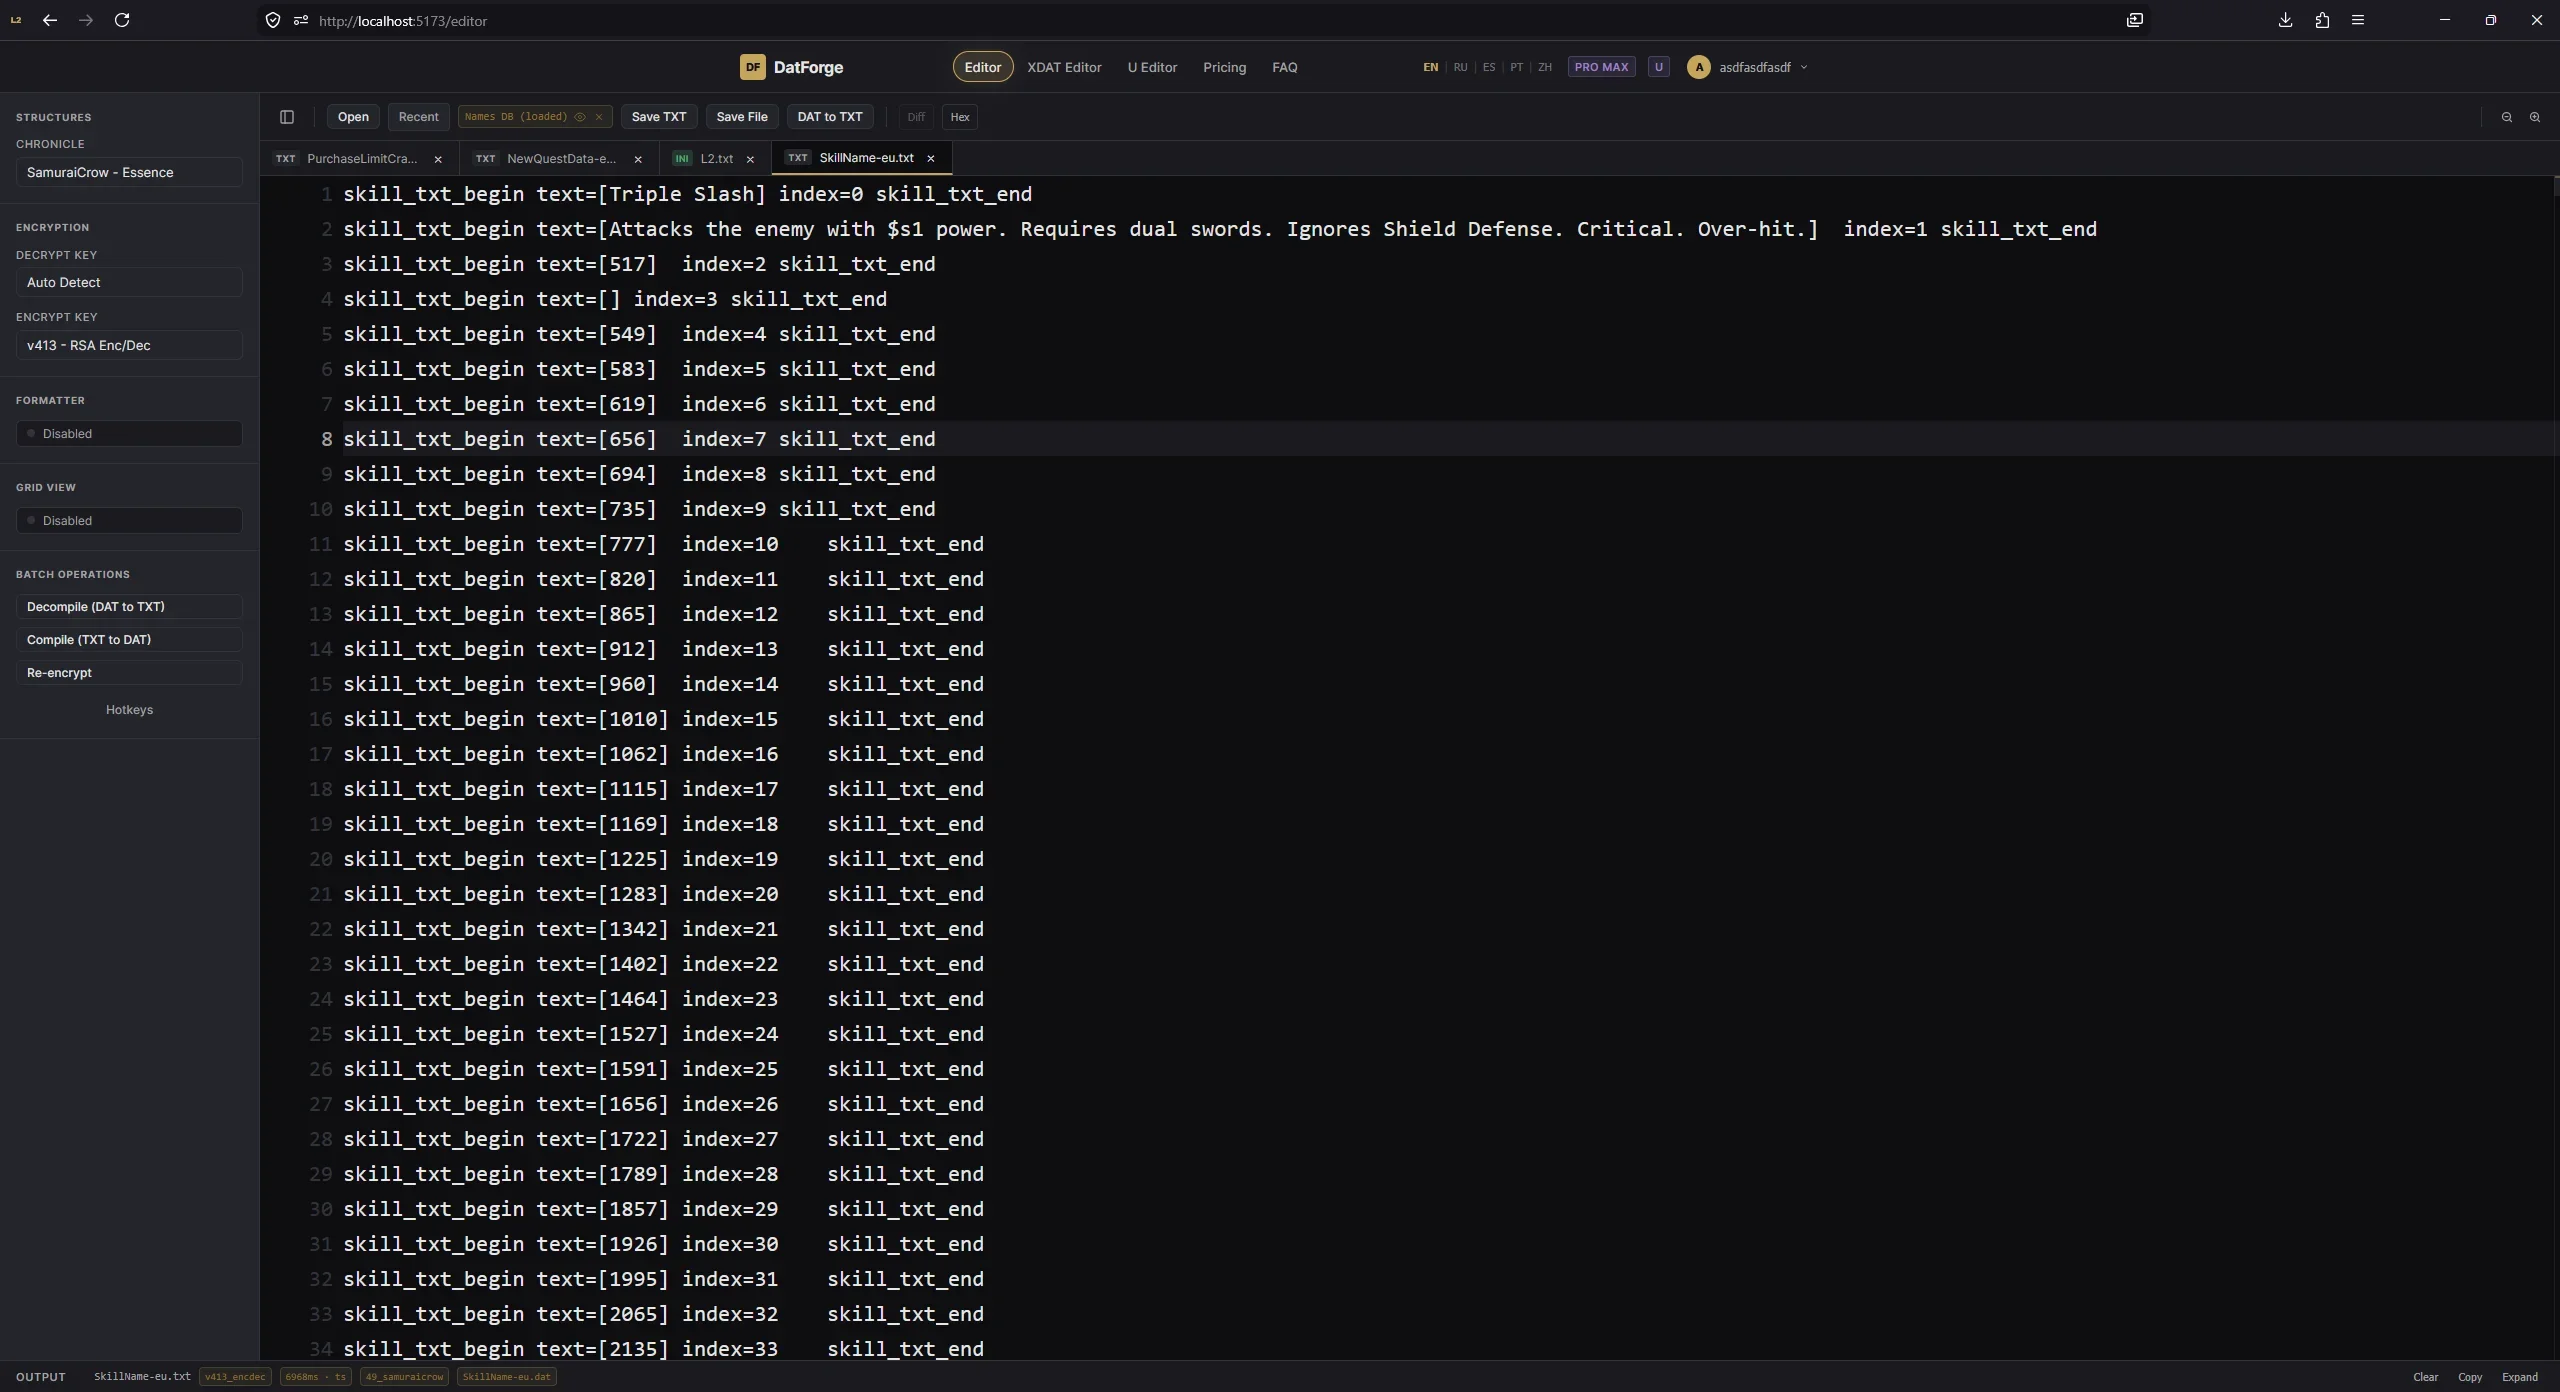
Task: Click the purple U badge icon
Action: click(1658, 67)
